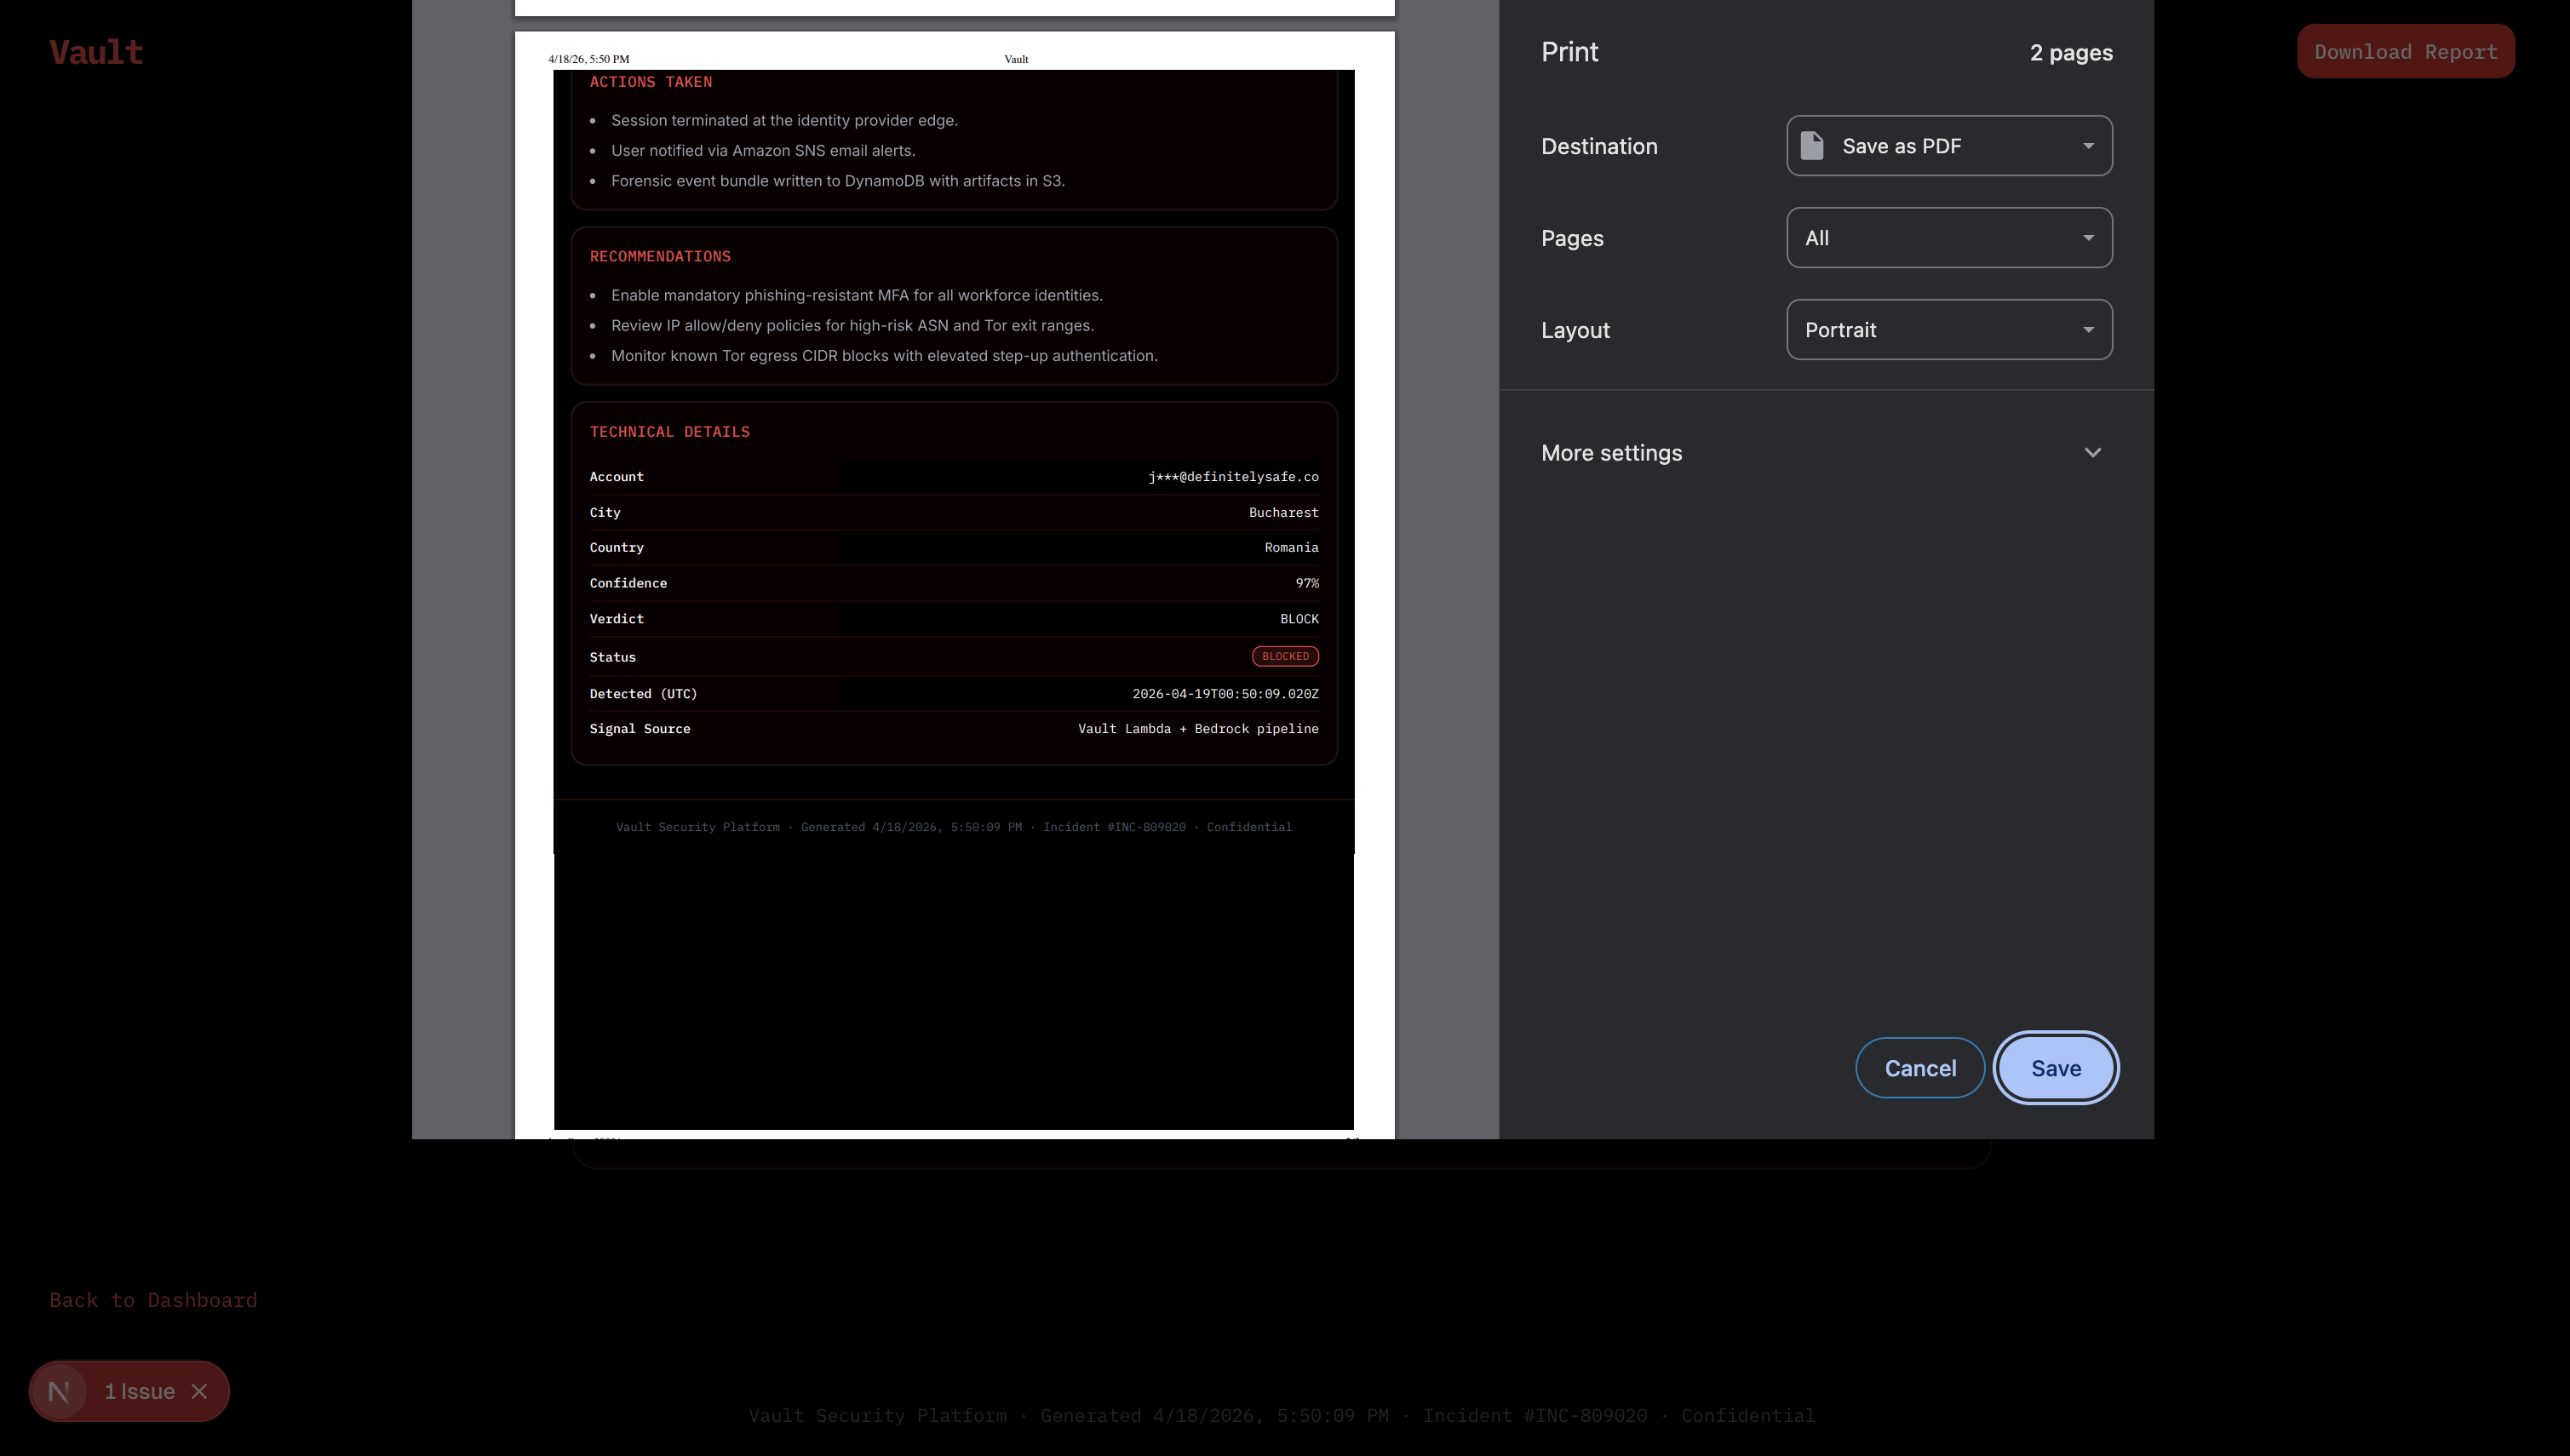The height and width of the screenshot is (1456, 2570).
Task: Cancel the print dialog
Action: 1919,1068
